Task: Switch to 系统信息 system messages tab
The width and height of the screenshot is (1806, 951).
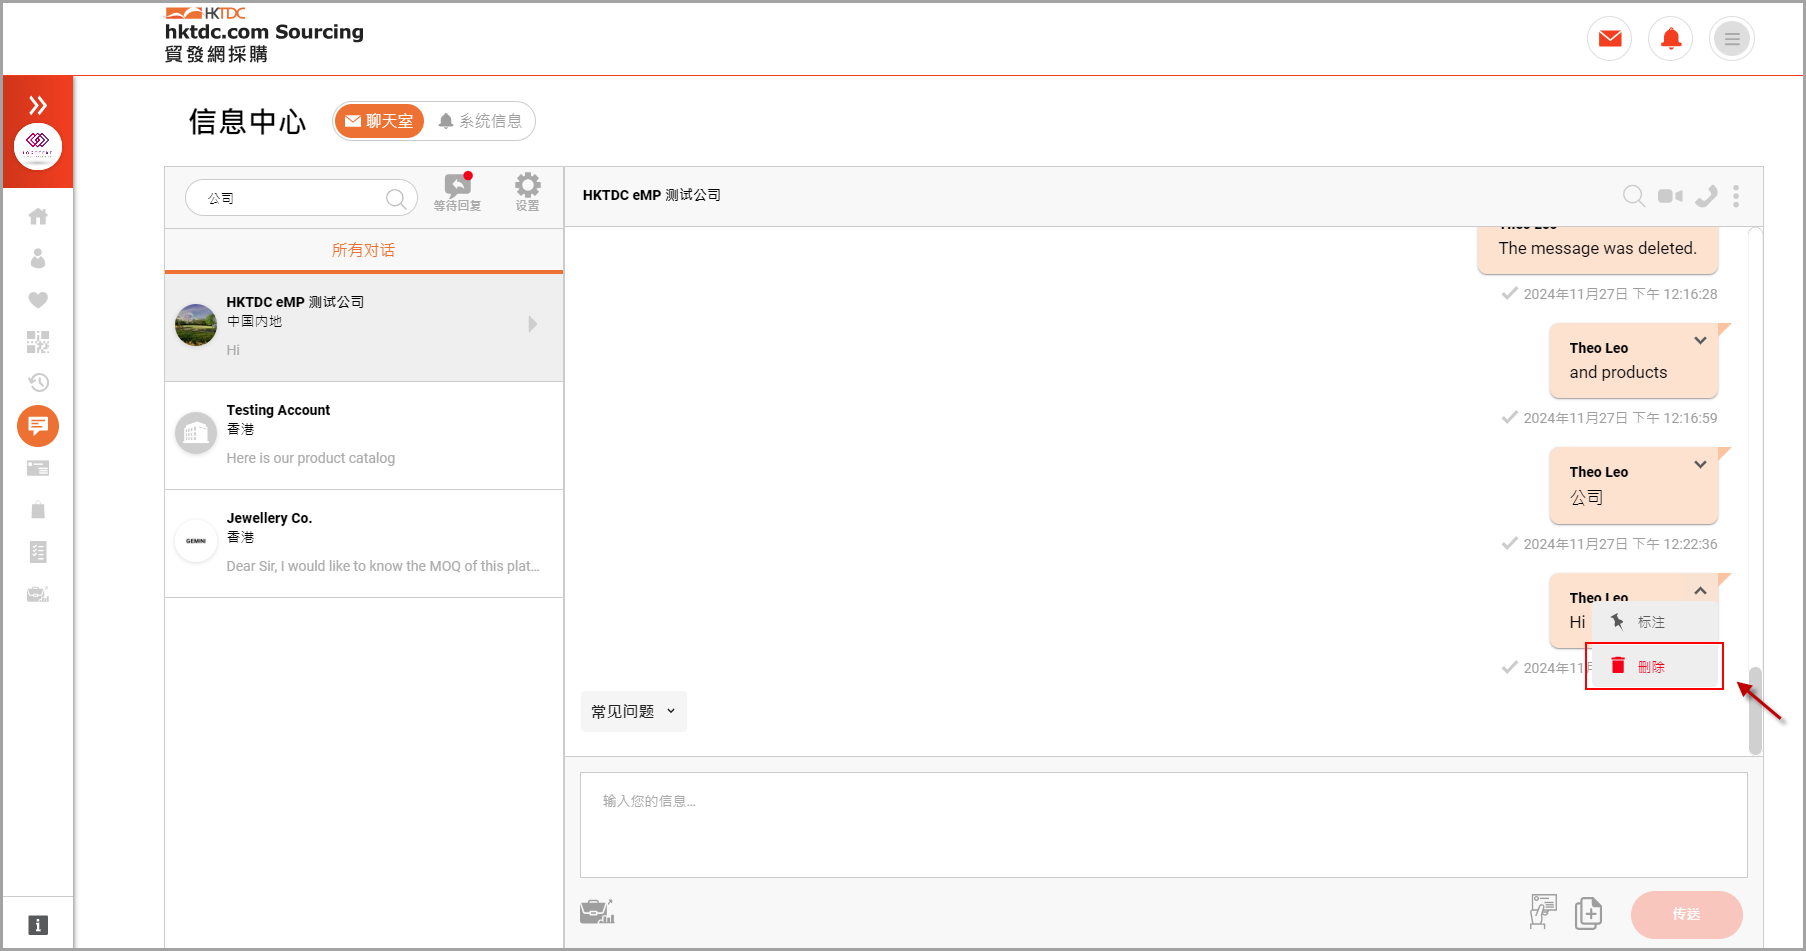Action: pyautogui.click(x=480, y=121)
